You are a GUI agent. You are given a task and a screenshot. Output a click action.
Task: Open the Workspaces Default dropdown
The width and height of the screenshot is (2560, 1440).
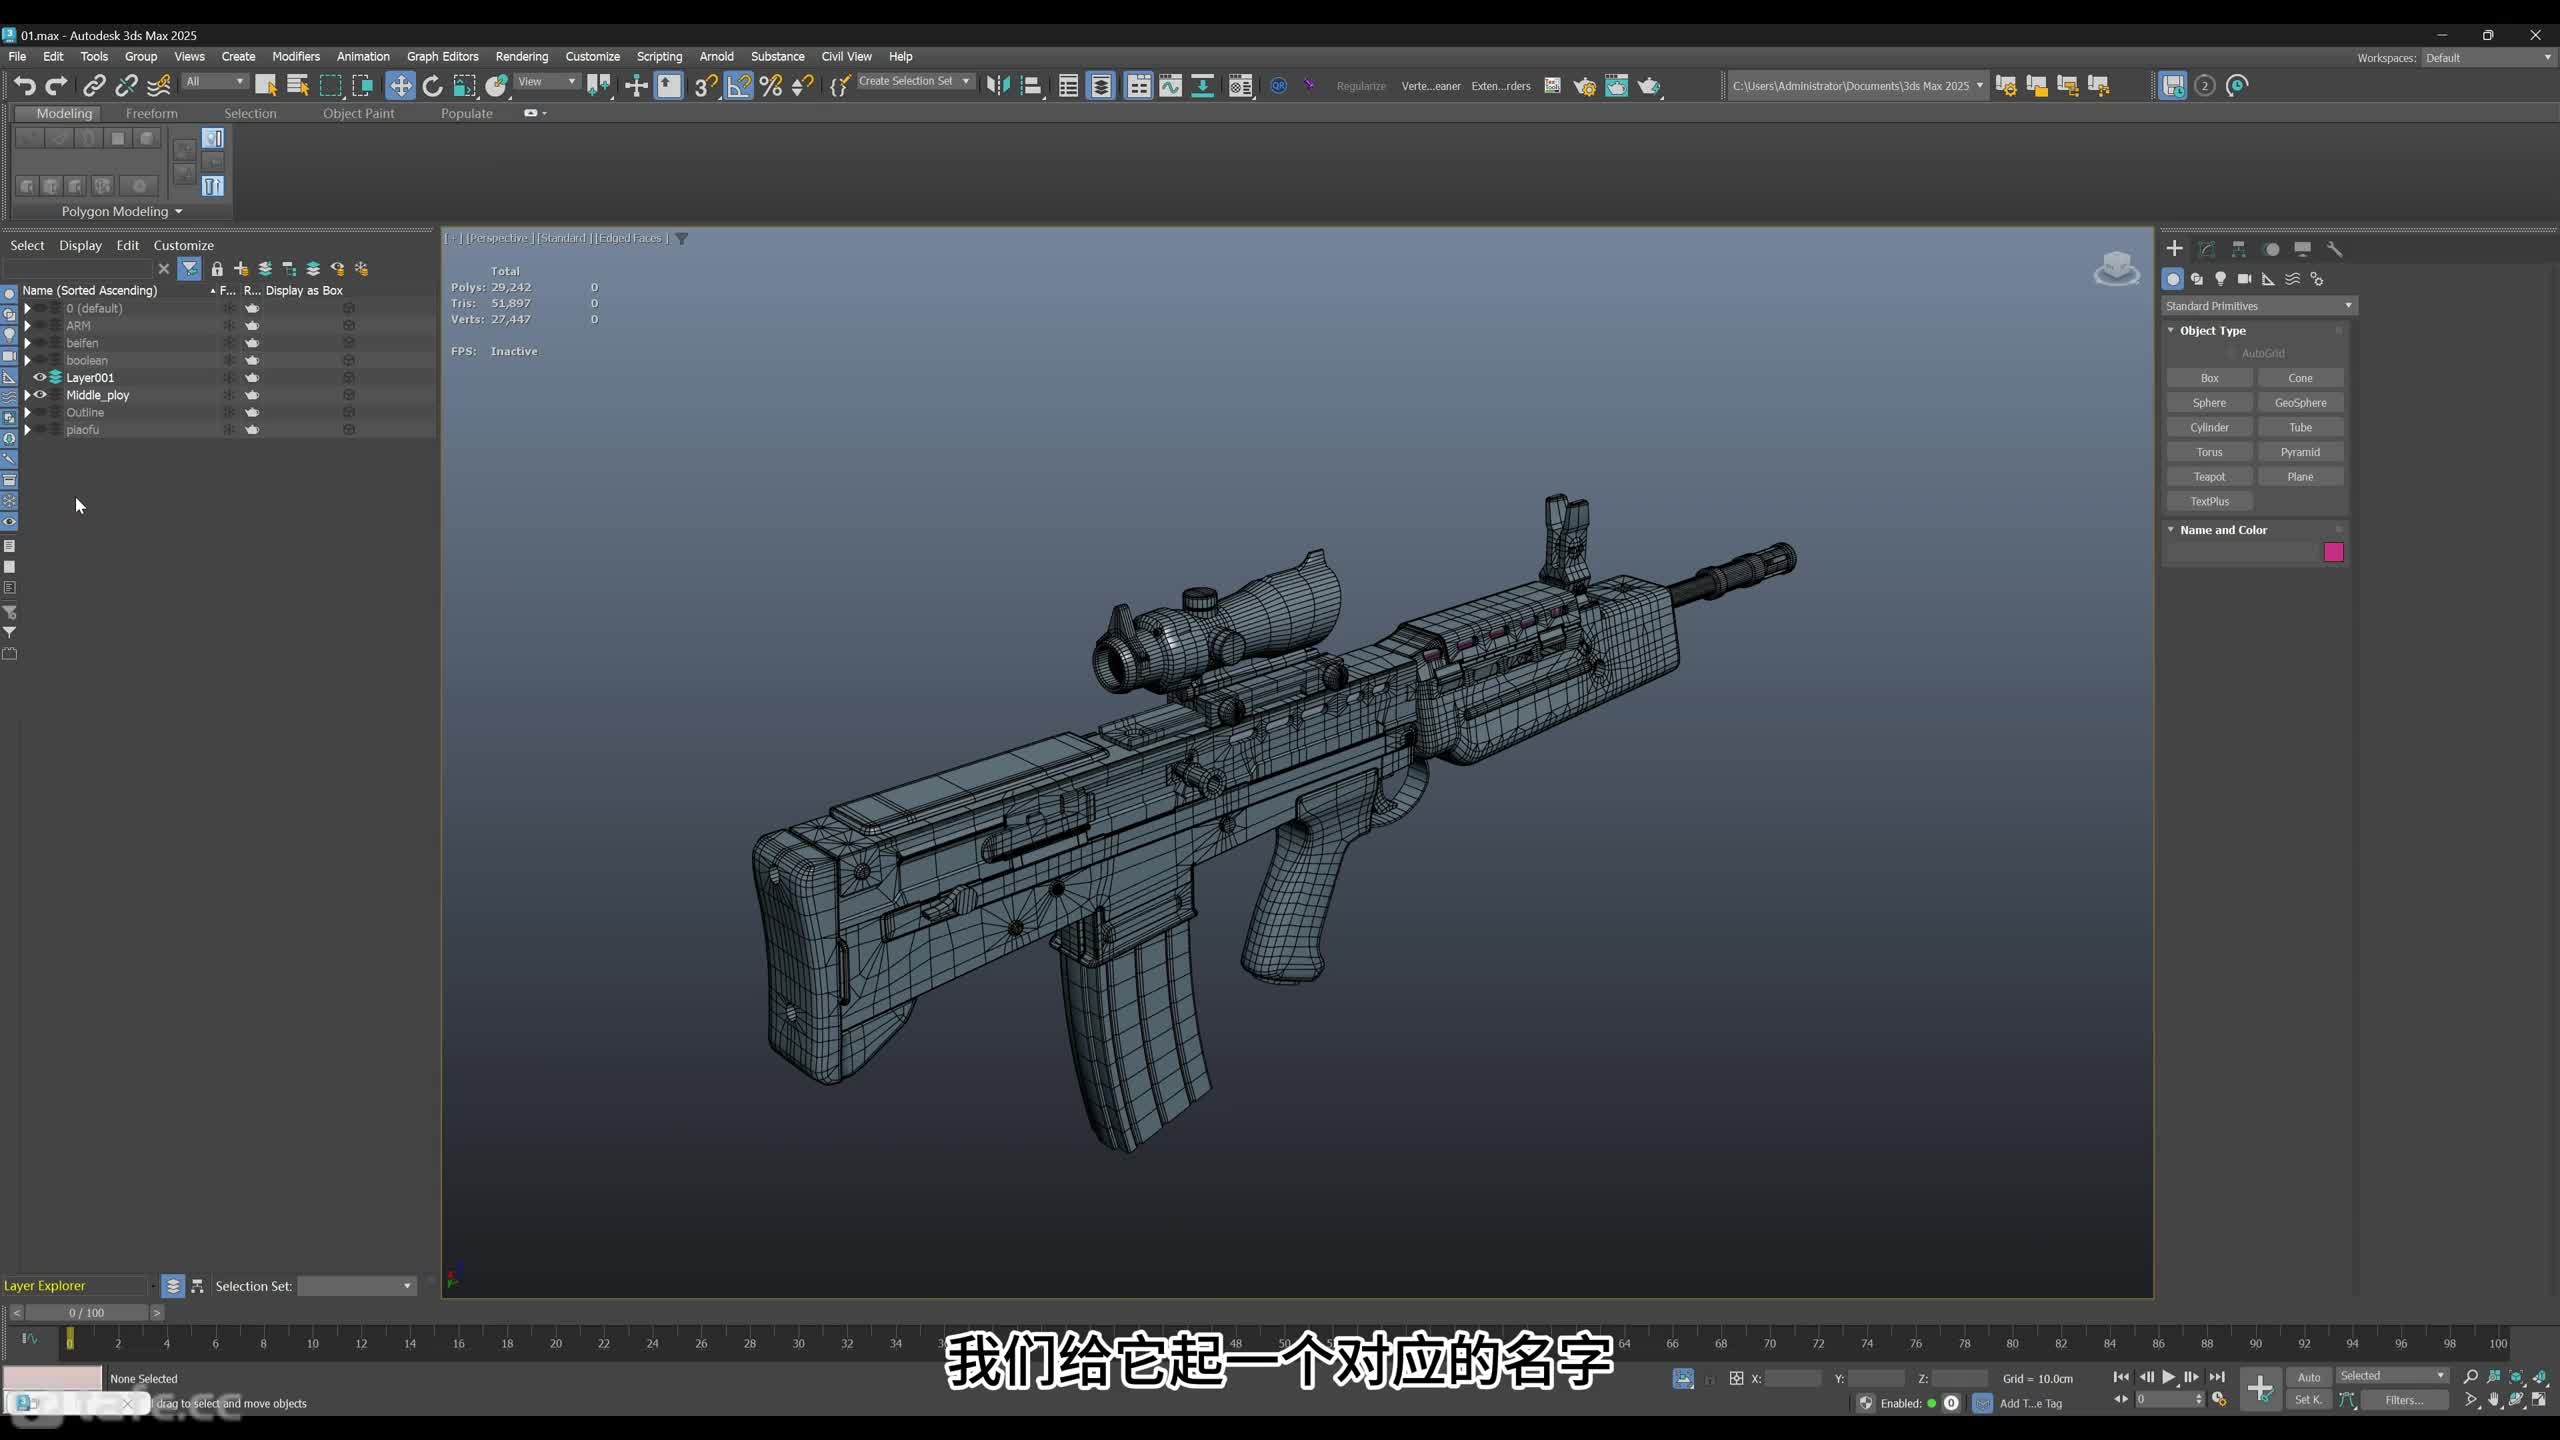pyautogui.click(x=2488, y=58)
